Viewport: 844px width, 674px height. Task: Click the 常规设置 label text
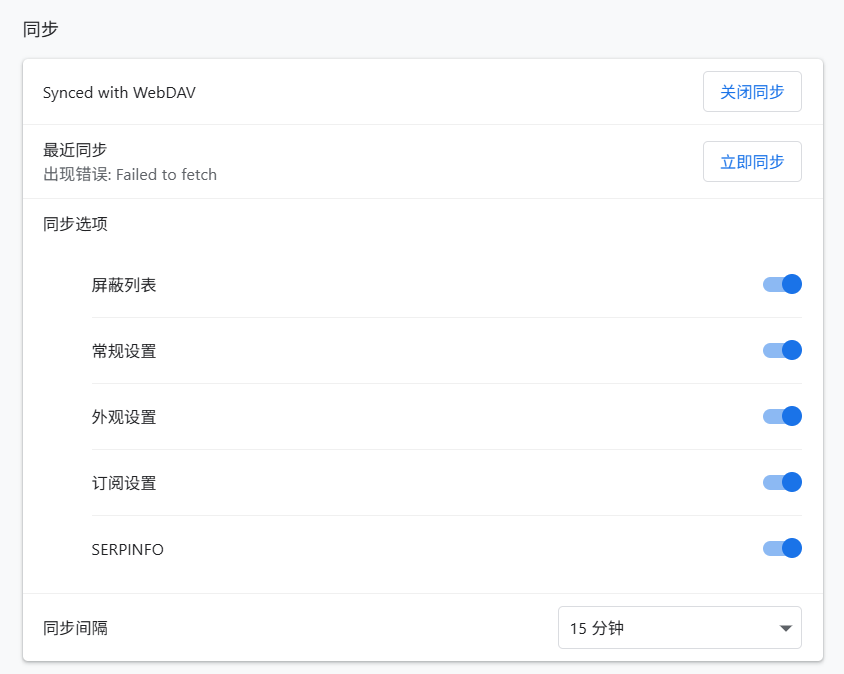coord(124,351)
